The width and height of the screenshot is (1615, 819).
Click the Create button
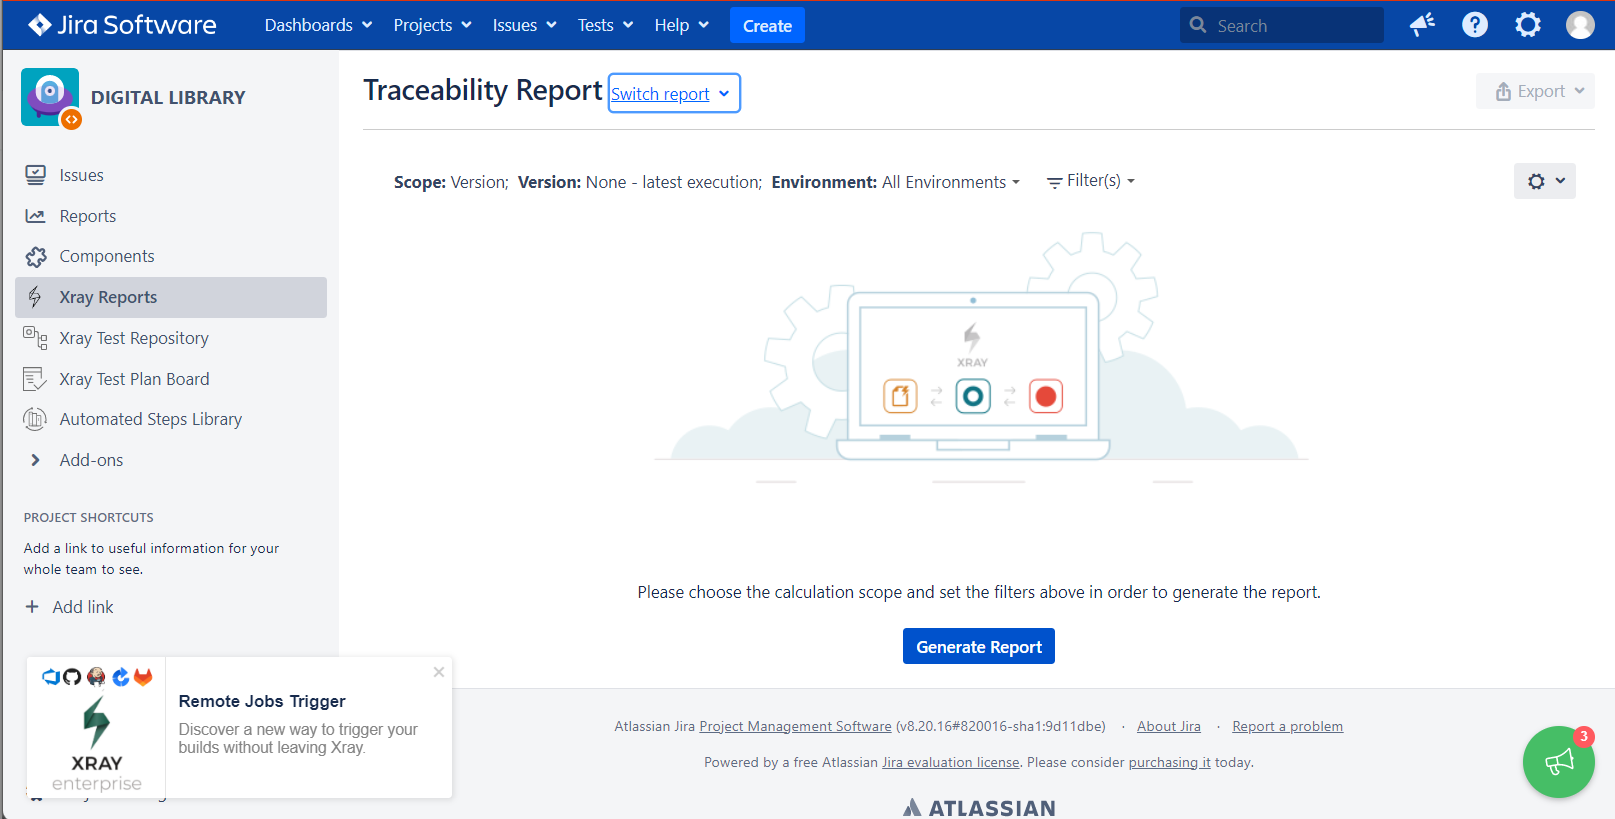coord(767,26)
